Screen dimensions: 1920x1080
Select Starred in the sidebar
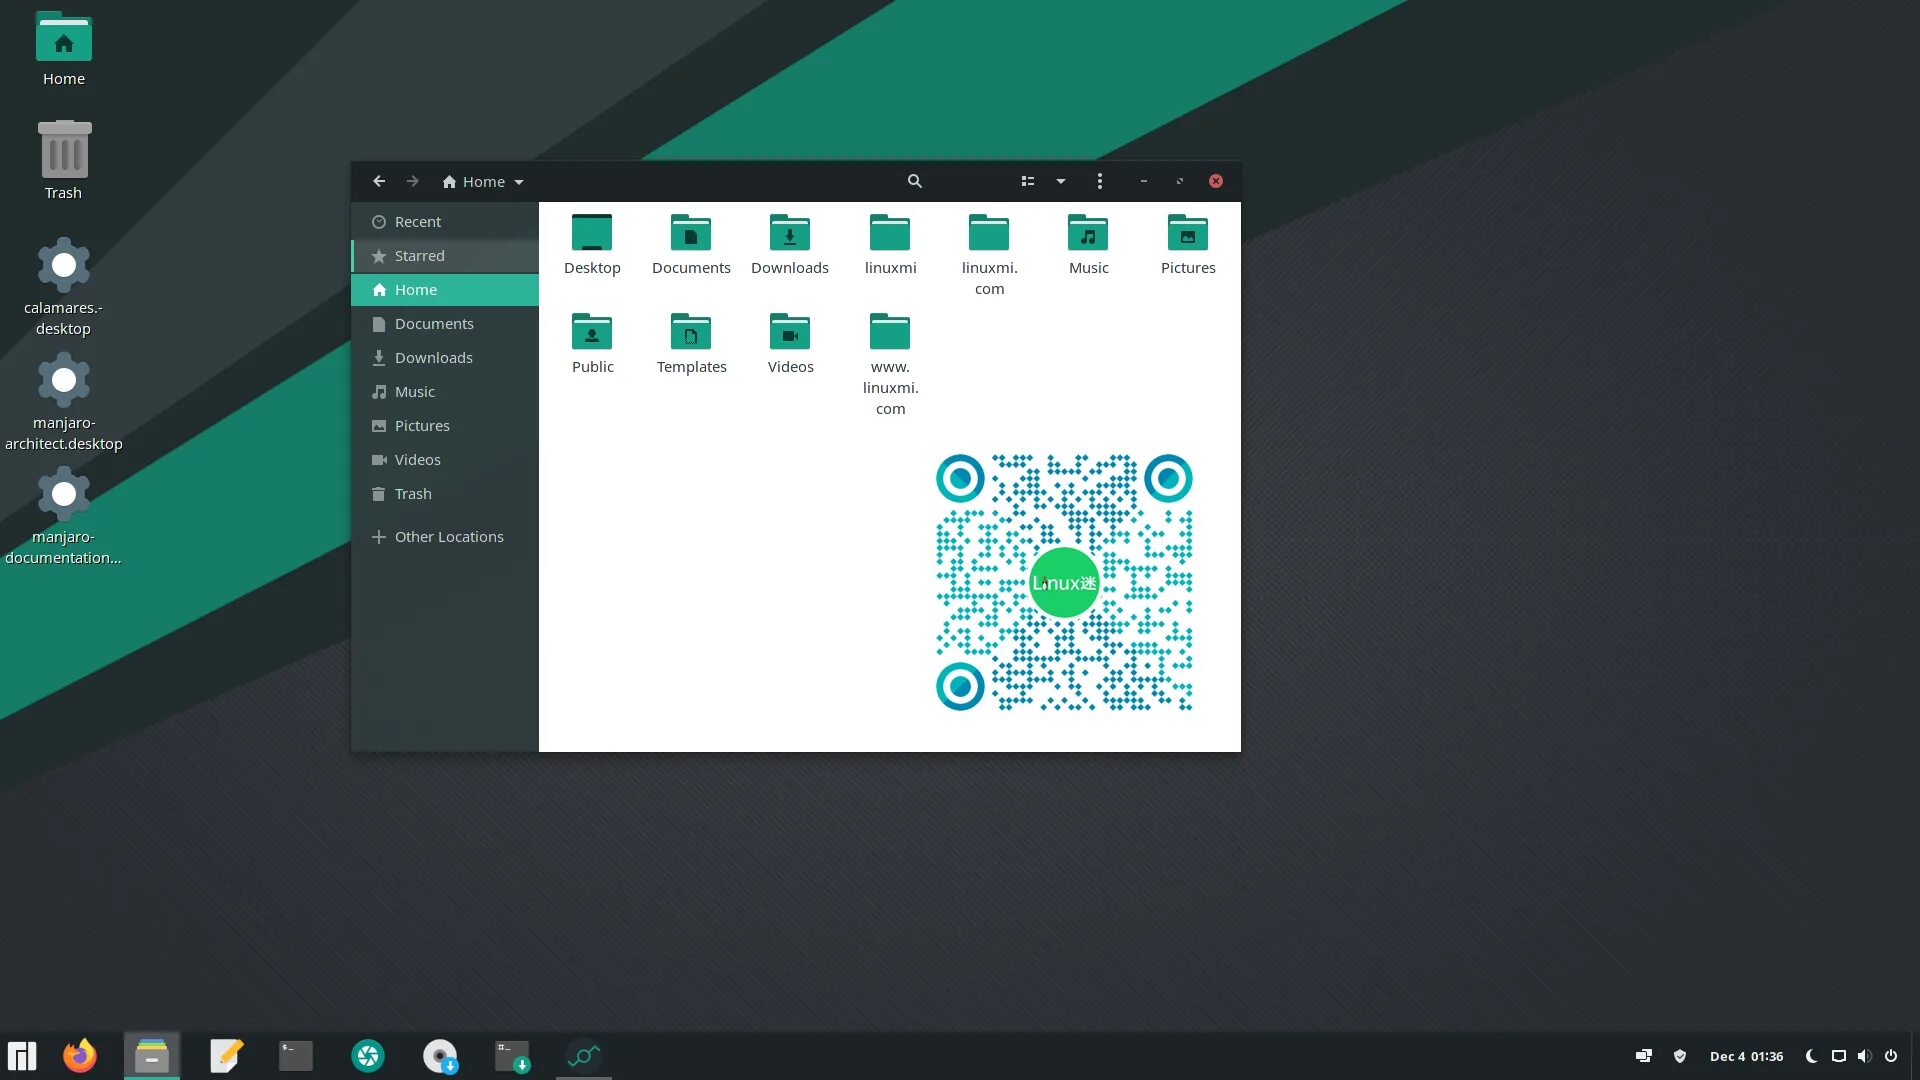tap(419, 256)
